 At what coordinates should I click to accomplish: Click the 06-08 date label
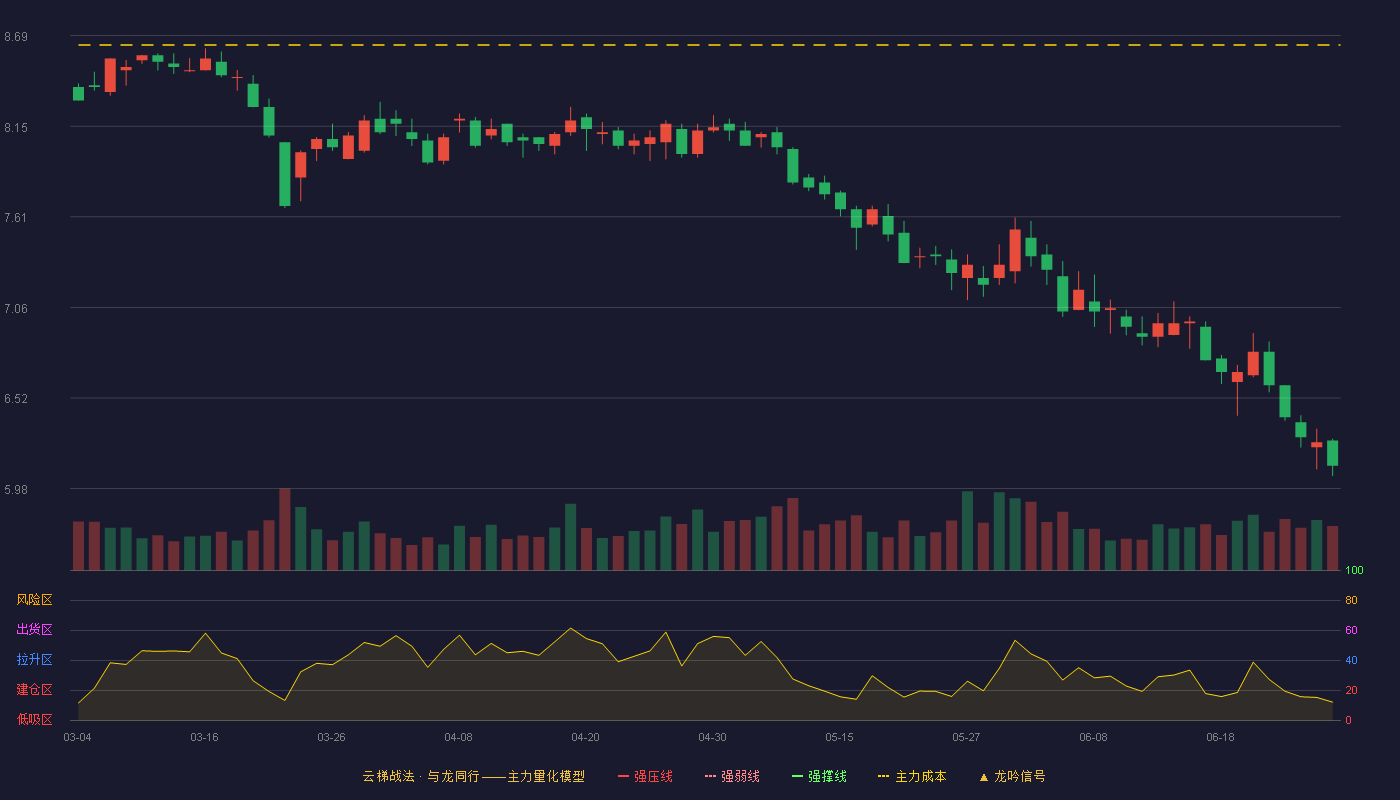coord(1093,737)
